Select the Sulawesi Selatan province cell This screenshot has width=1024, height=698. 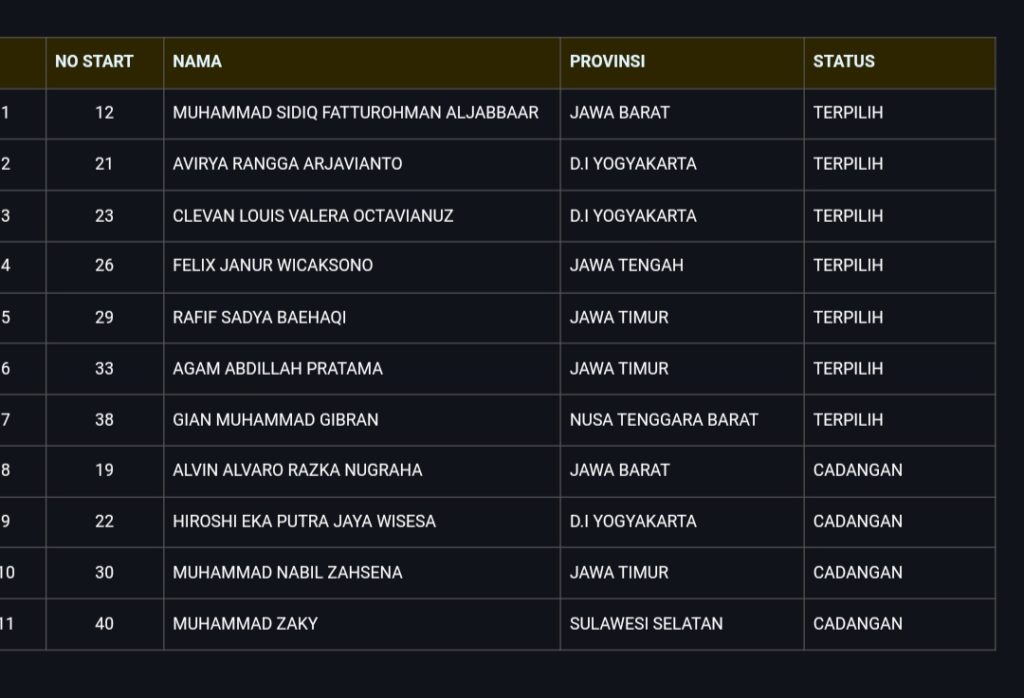[645, 624]
